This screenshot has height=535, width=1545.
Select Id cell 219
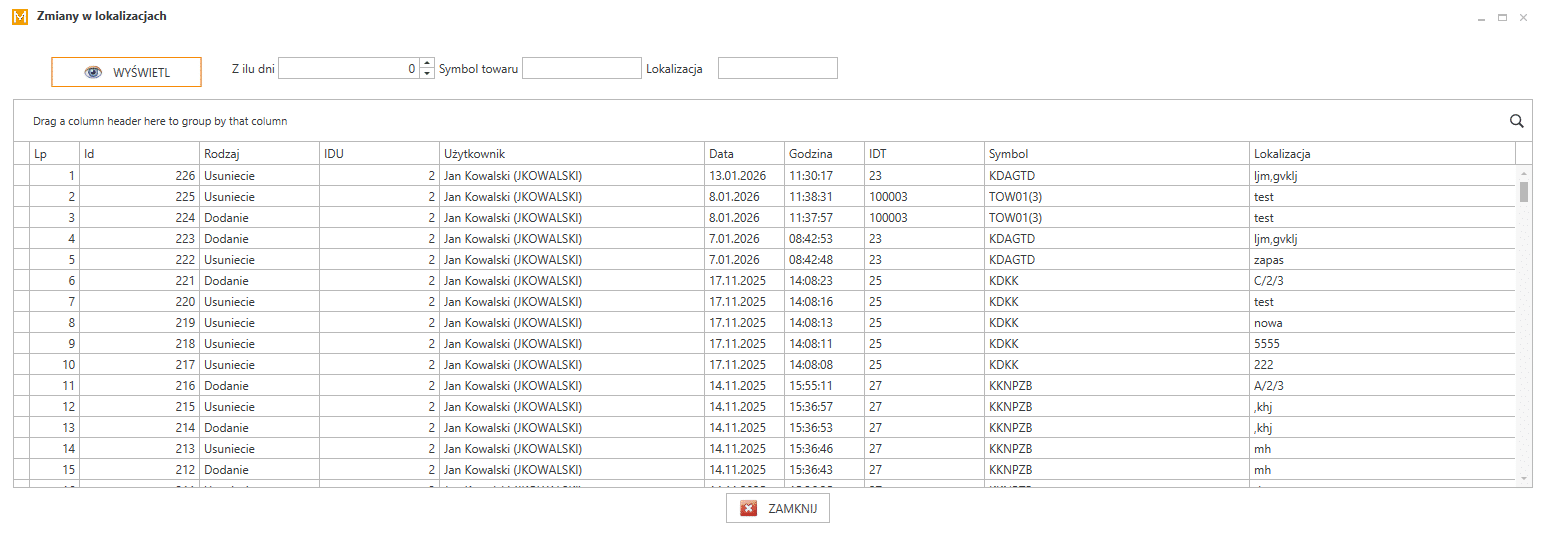point(139,323)
